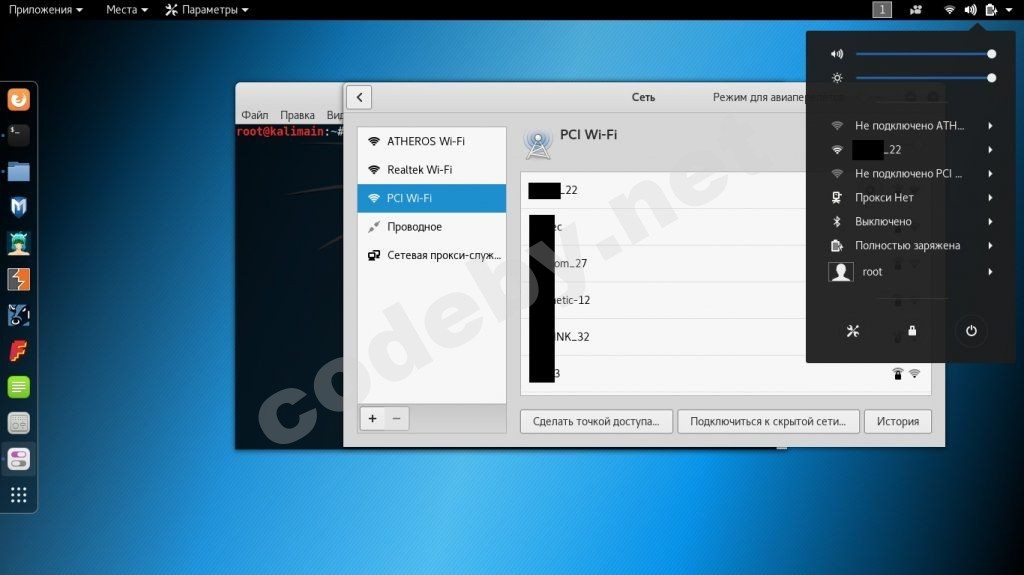Click the Wi-Fi indicator in top bar
Viewport: 1024px width, 575px height.
tap(950, 10)
